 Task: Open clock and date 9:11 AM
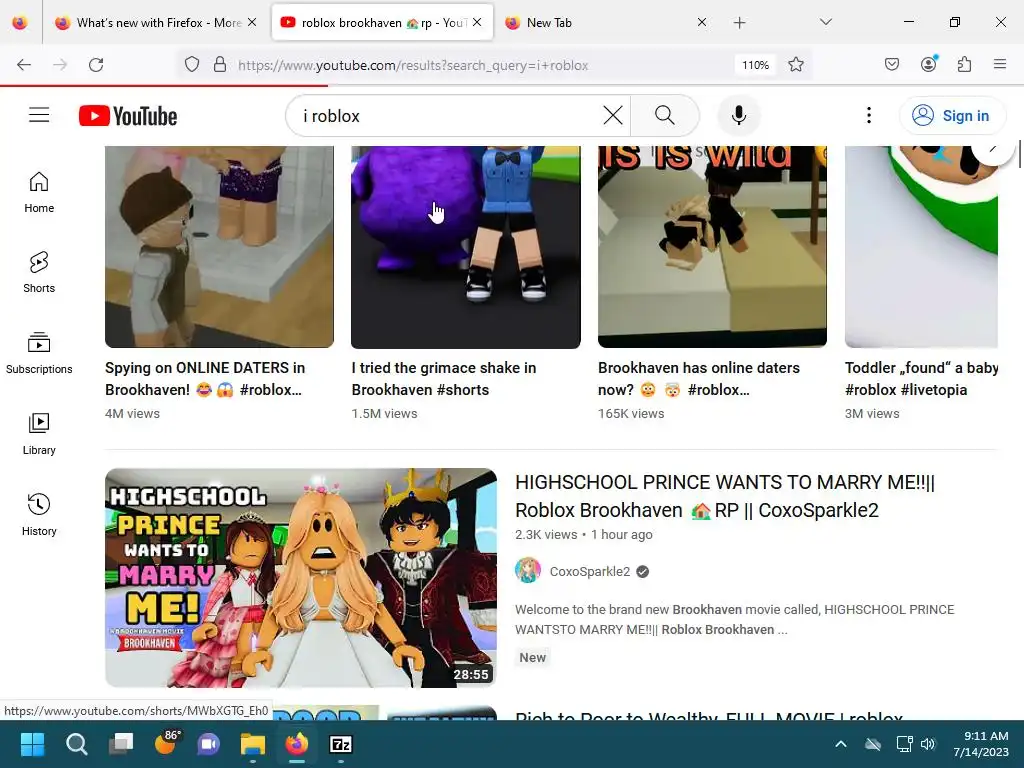tap(980, 744)
